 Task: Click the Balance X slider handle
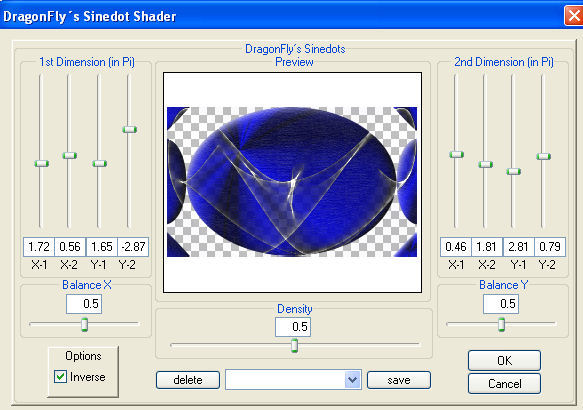pos(84,324)
